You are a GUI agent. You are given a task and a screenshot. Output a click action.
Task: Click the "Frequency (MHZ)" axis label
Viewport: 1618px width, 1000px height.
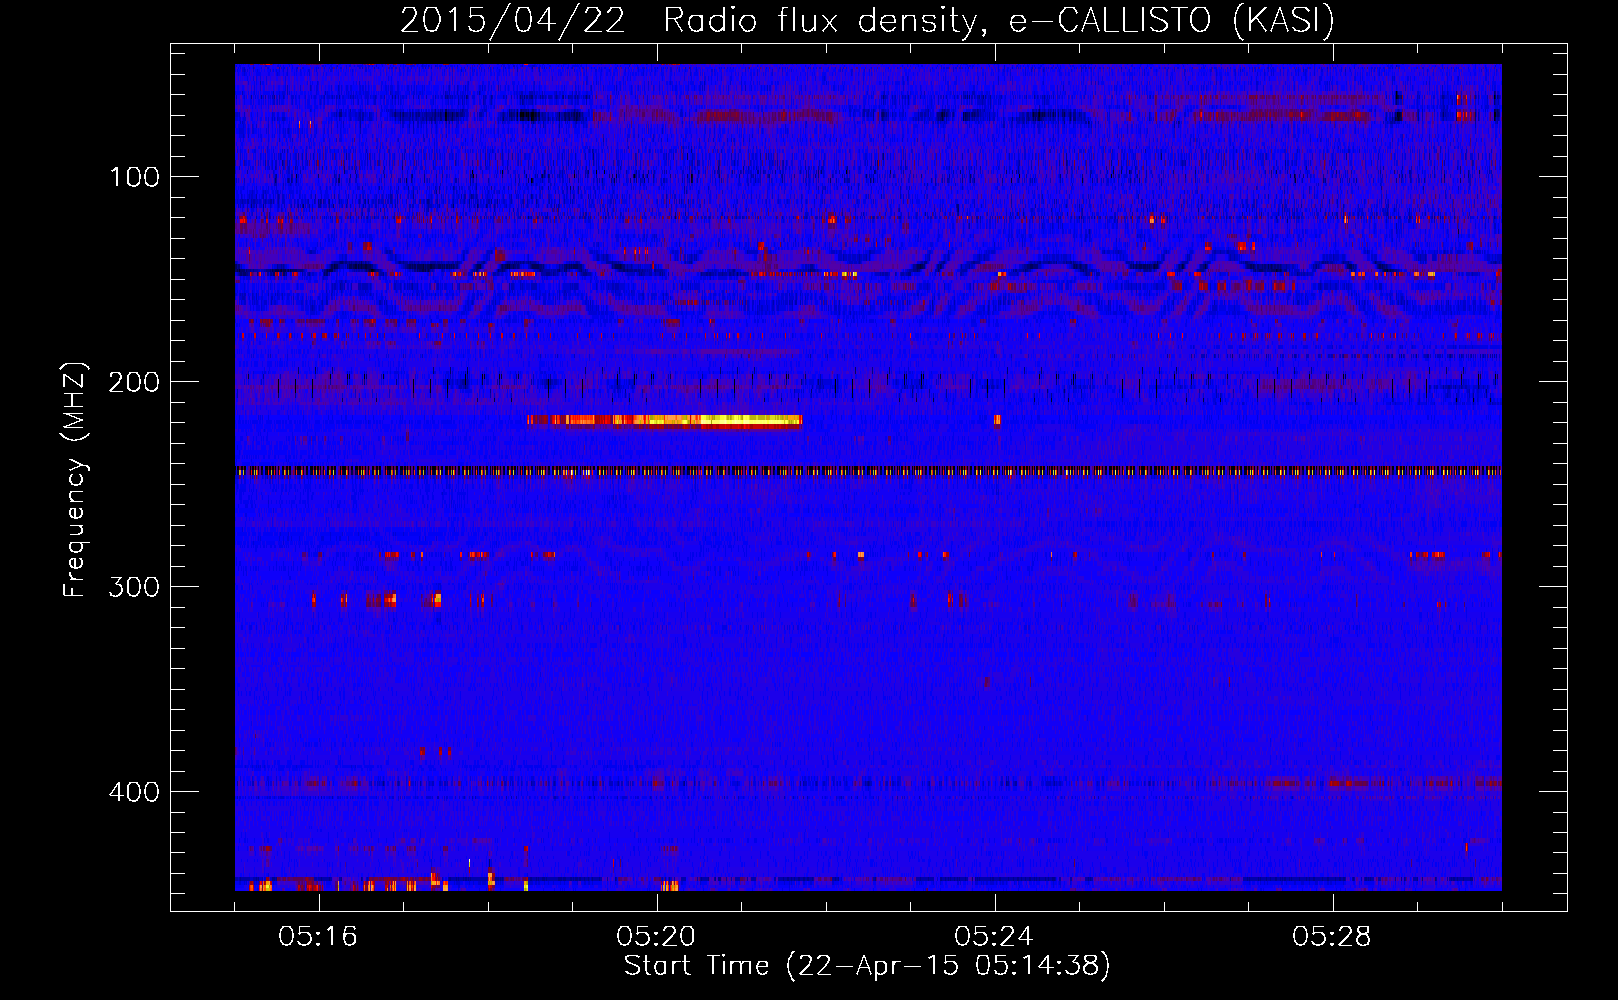click(x=75, y=479)
